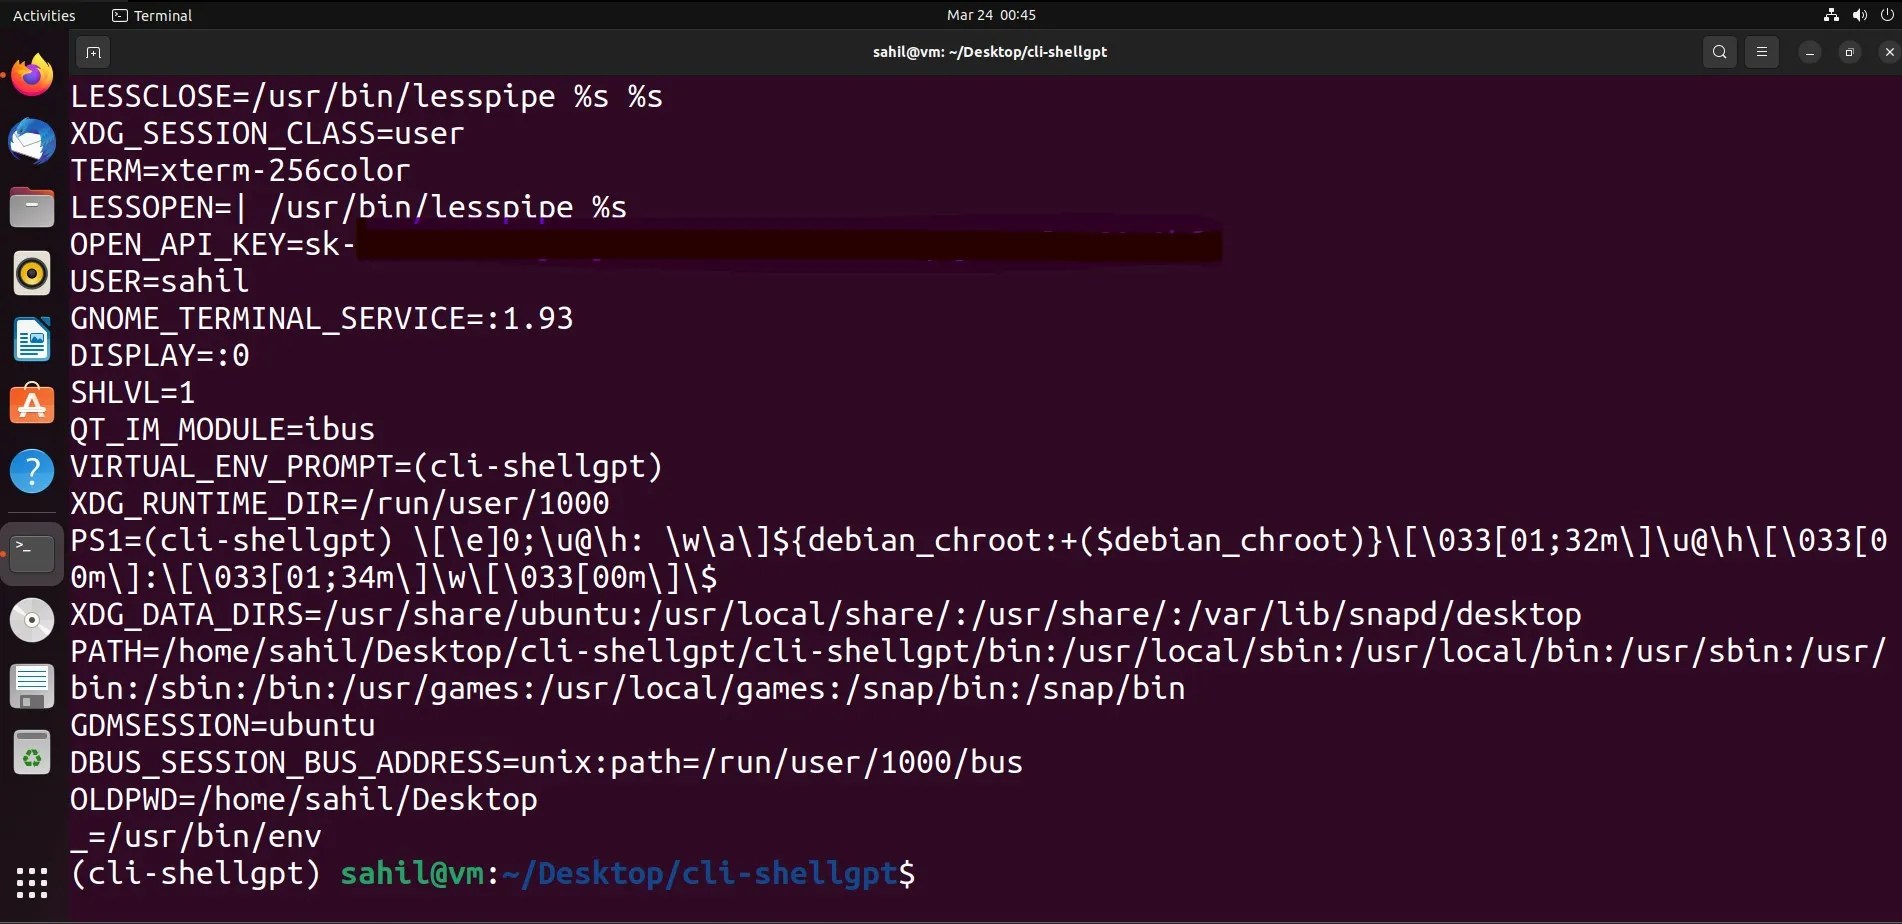Open the Terminal application menu
Screen dimensions: 1902x924
coord(151,15)
